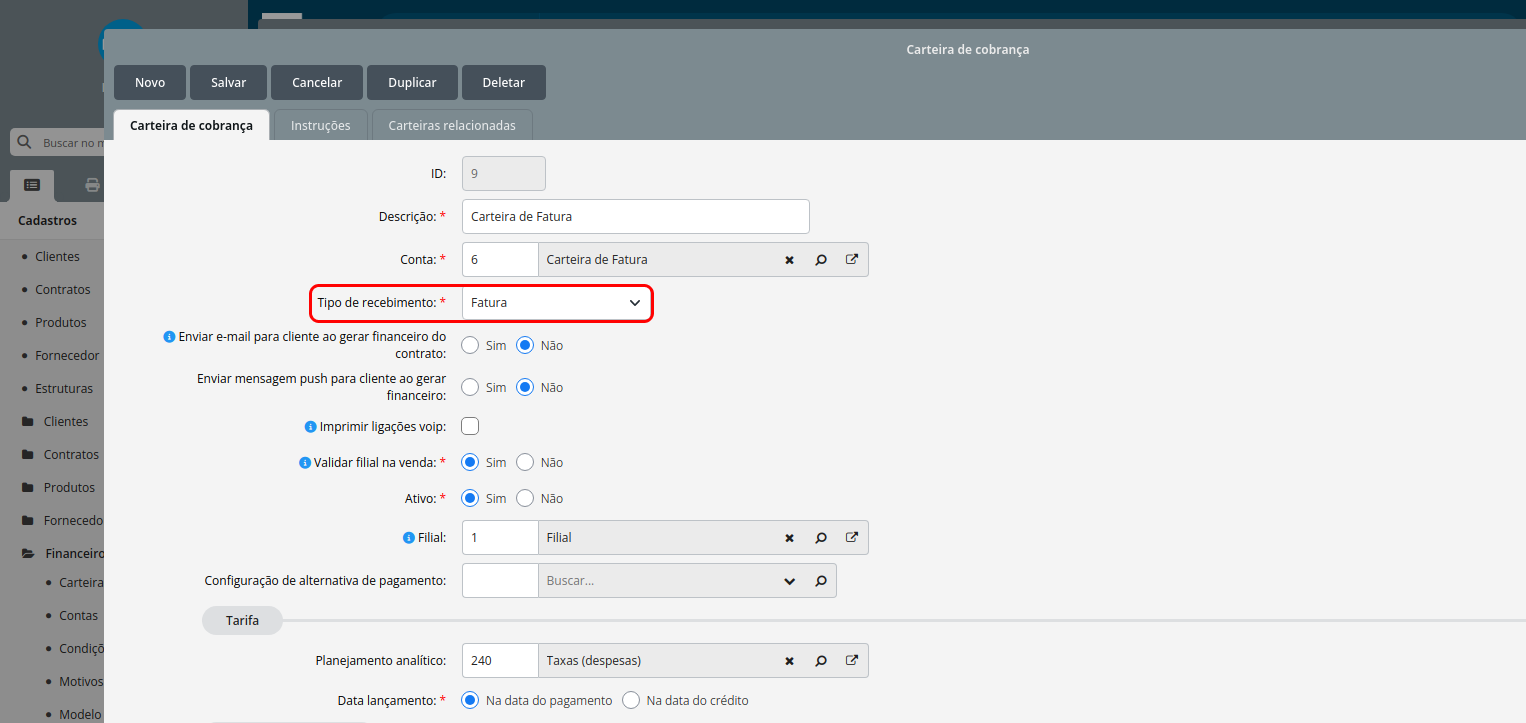Select Não for Ativo
The height and width of the screenshot is (723, 1526).
[x=526, y=498]
